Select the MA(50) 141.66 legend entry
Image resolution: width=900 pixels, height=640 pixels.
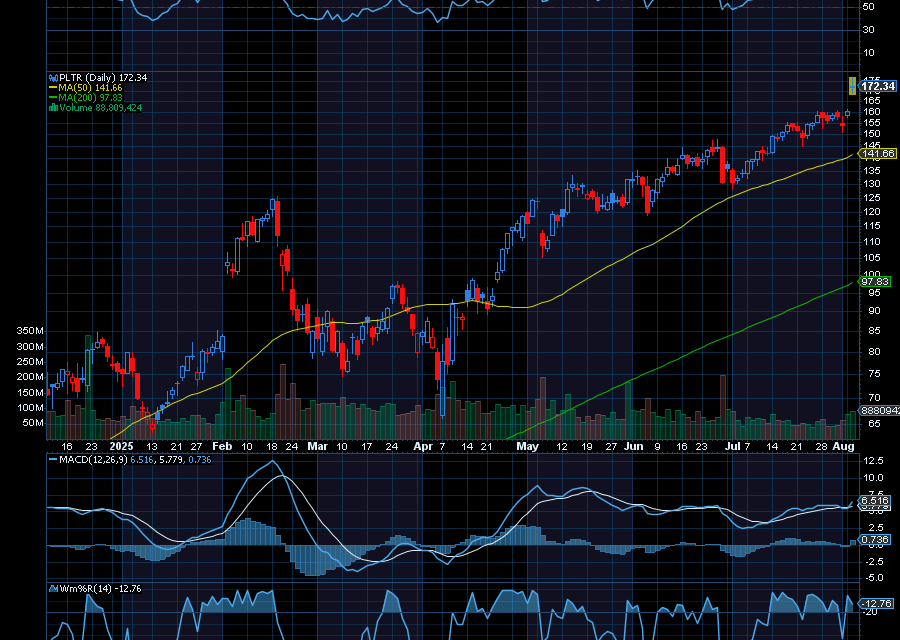(x=90, y=88)
